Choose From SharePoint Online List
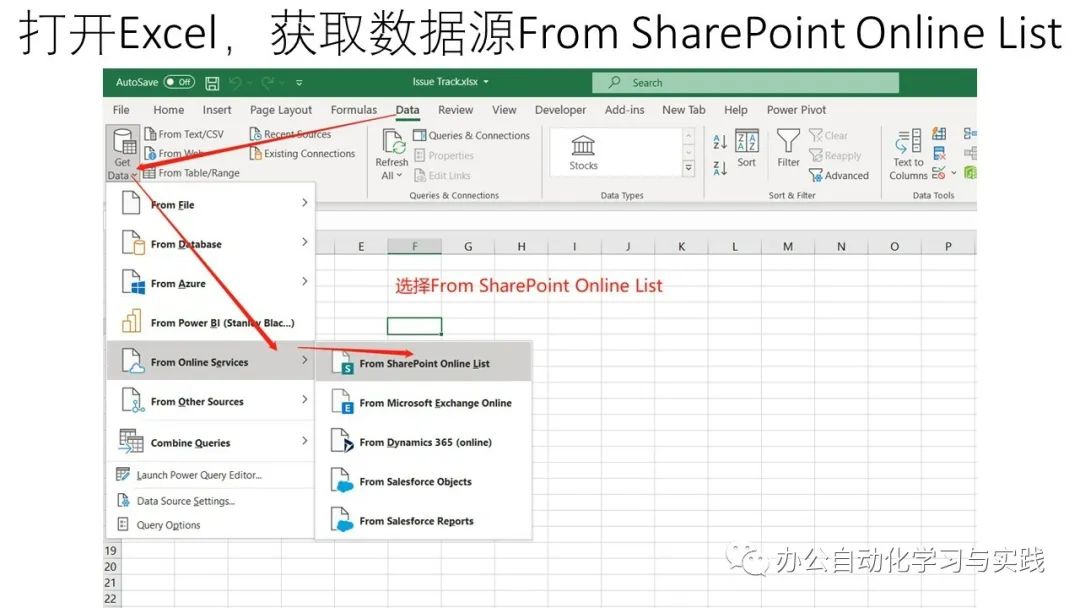Image resolution: width=1080 pixels, height=608 pixels. pos(424,363)
